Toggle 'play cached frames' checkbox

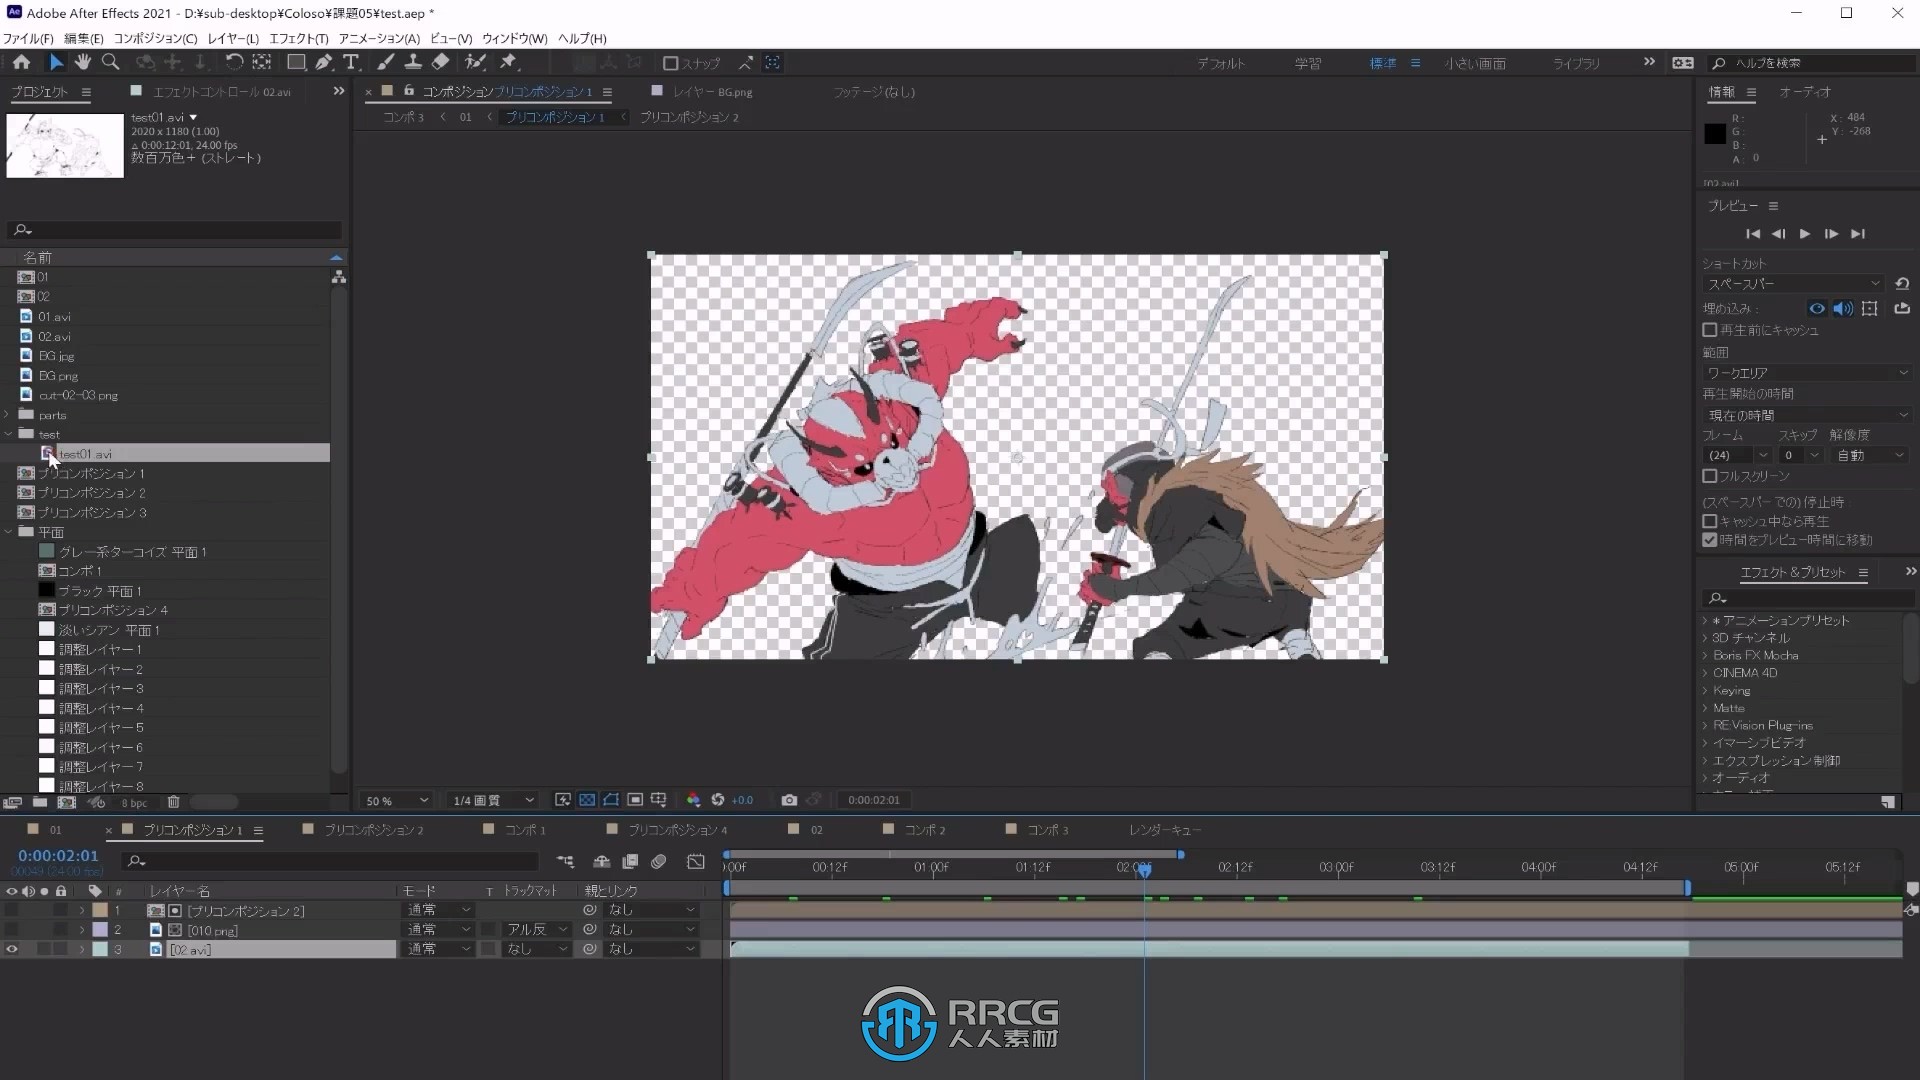tap(1710, 521)
